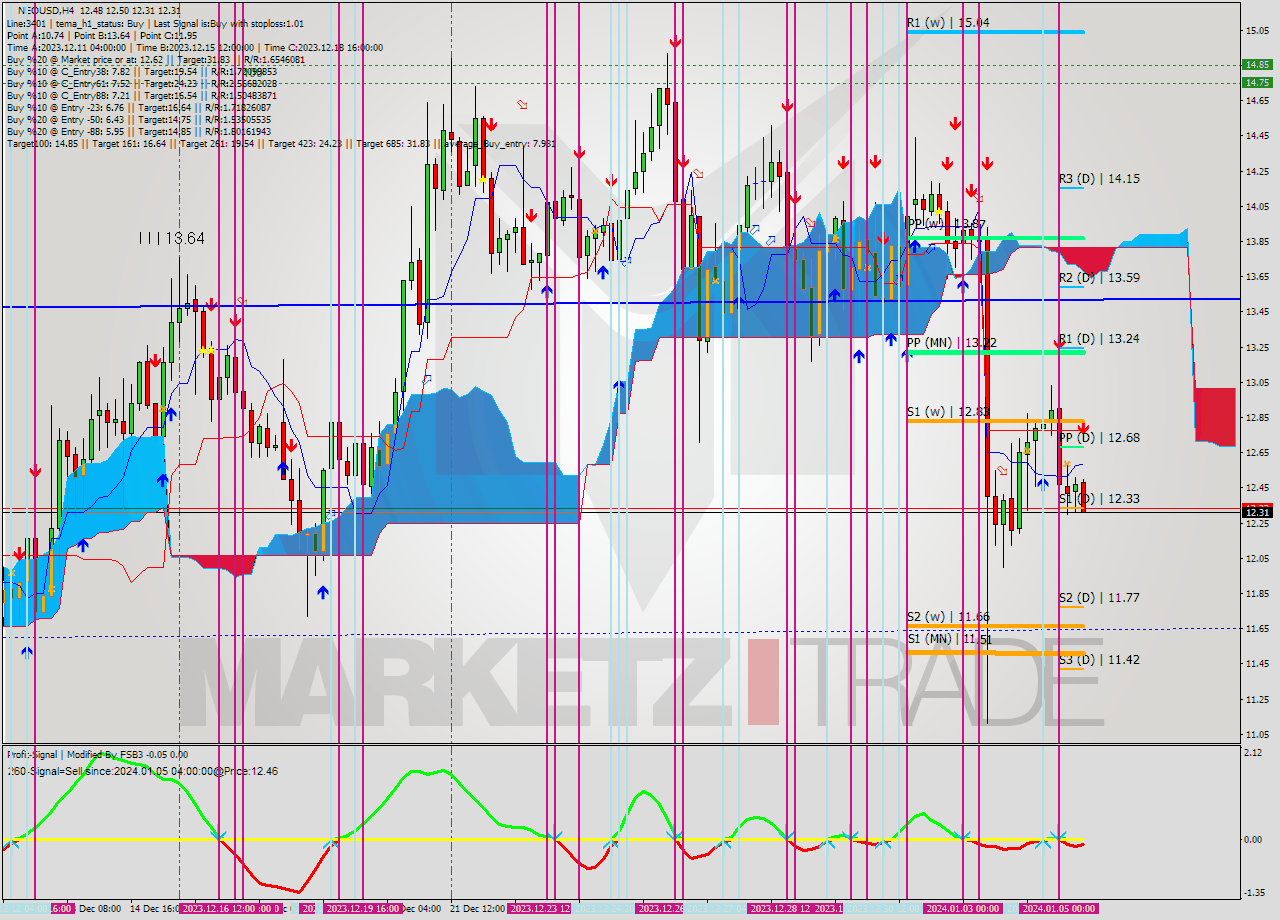Select the 260-Signal=Sell since text
Image resolution: width=1280 pixels, height=920 pixels.
(142, 771)
